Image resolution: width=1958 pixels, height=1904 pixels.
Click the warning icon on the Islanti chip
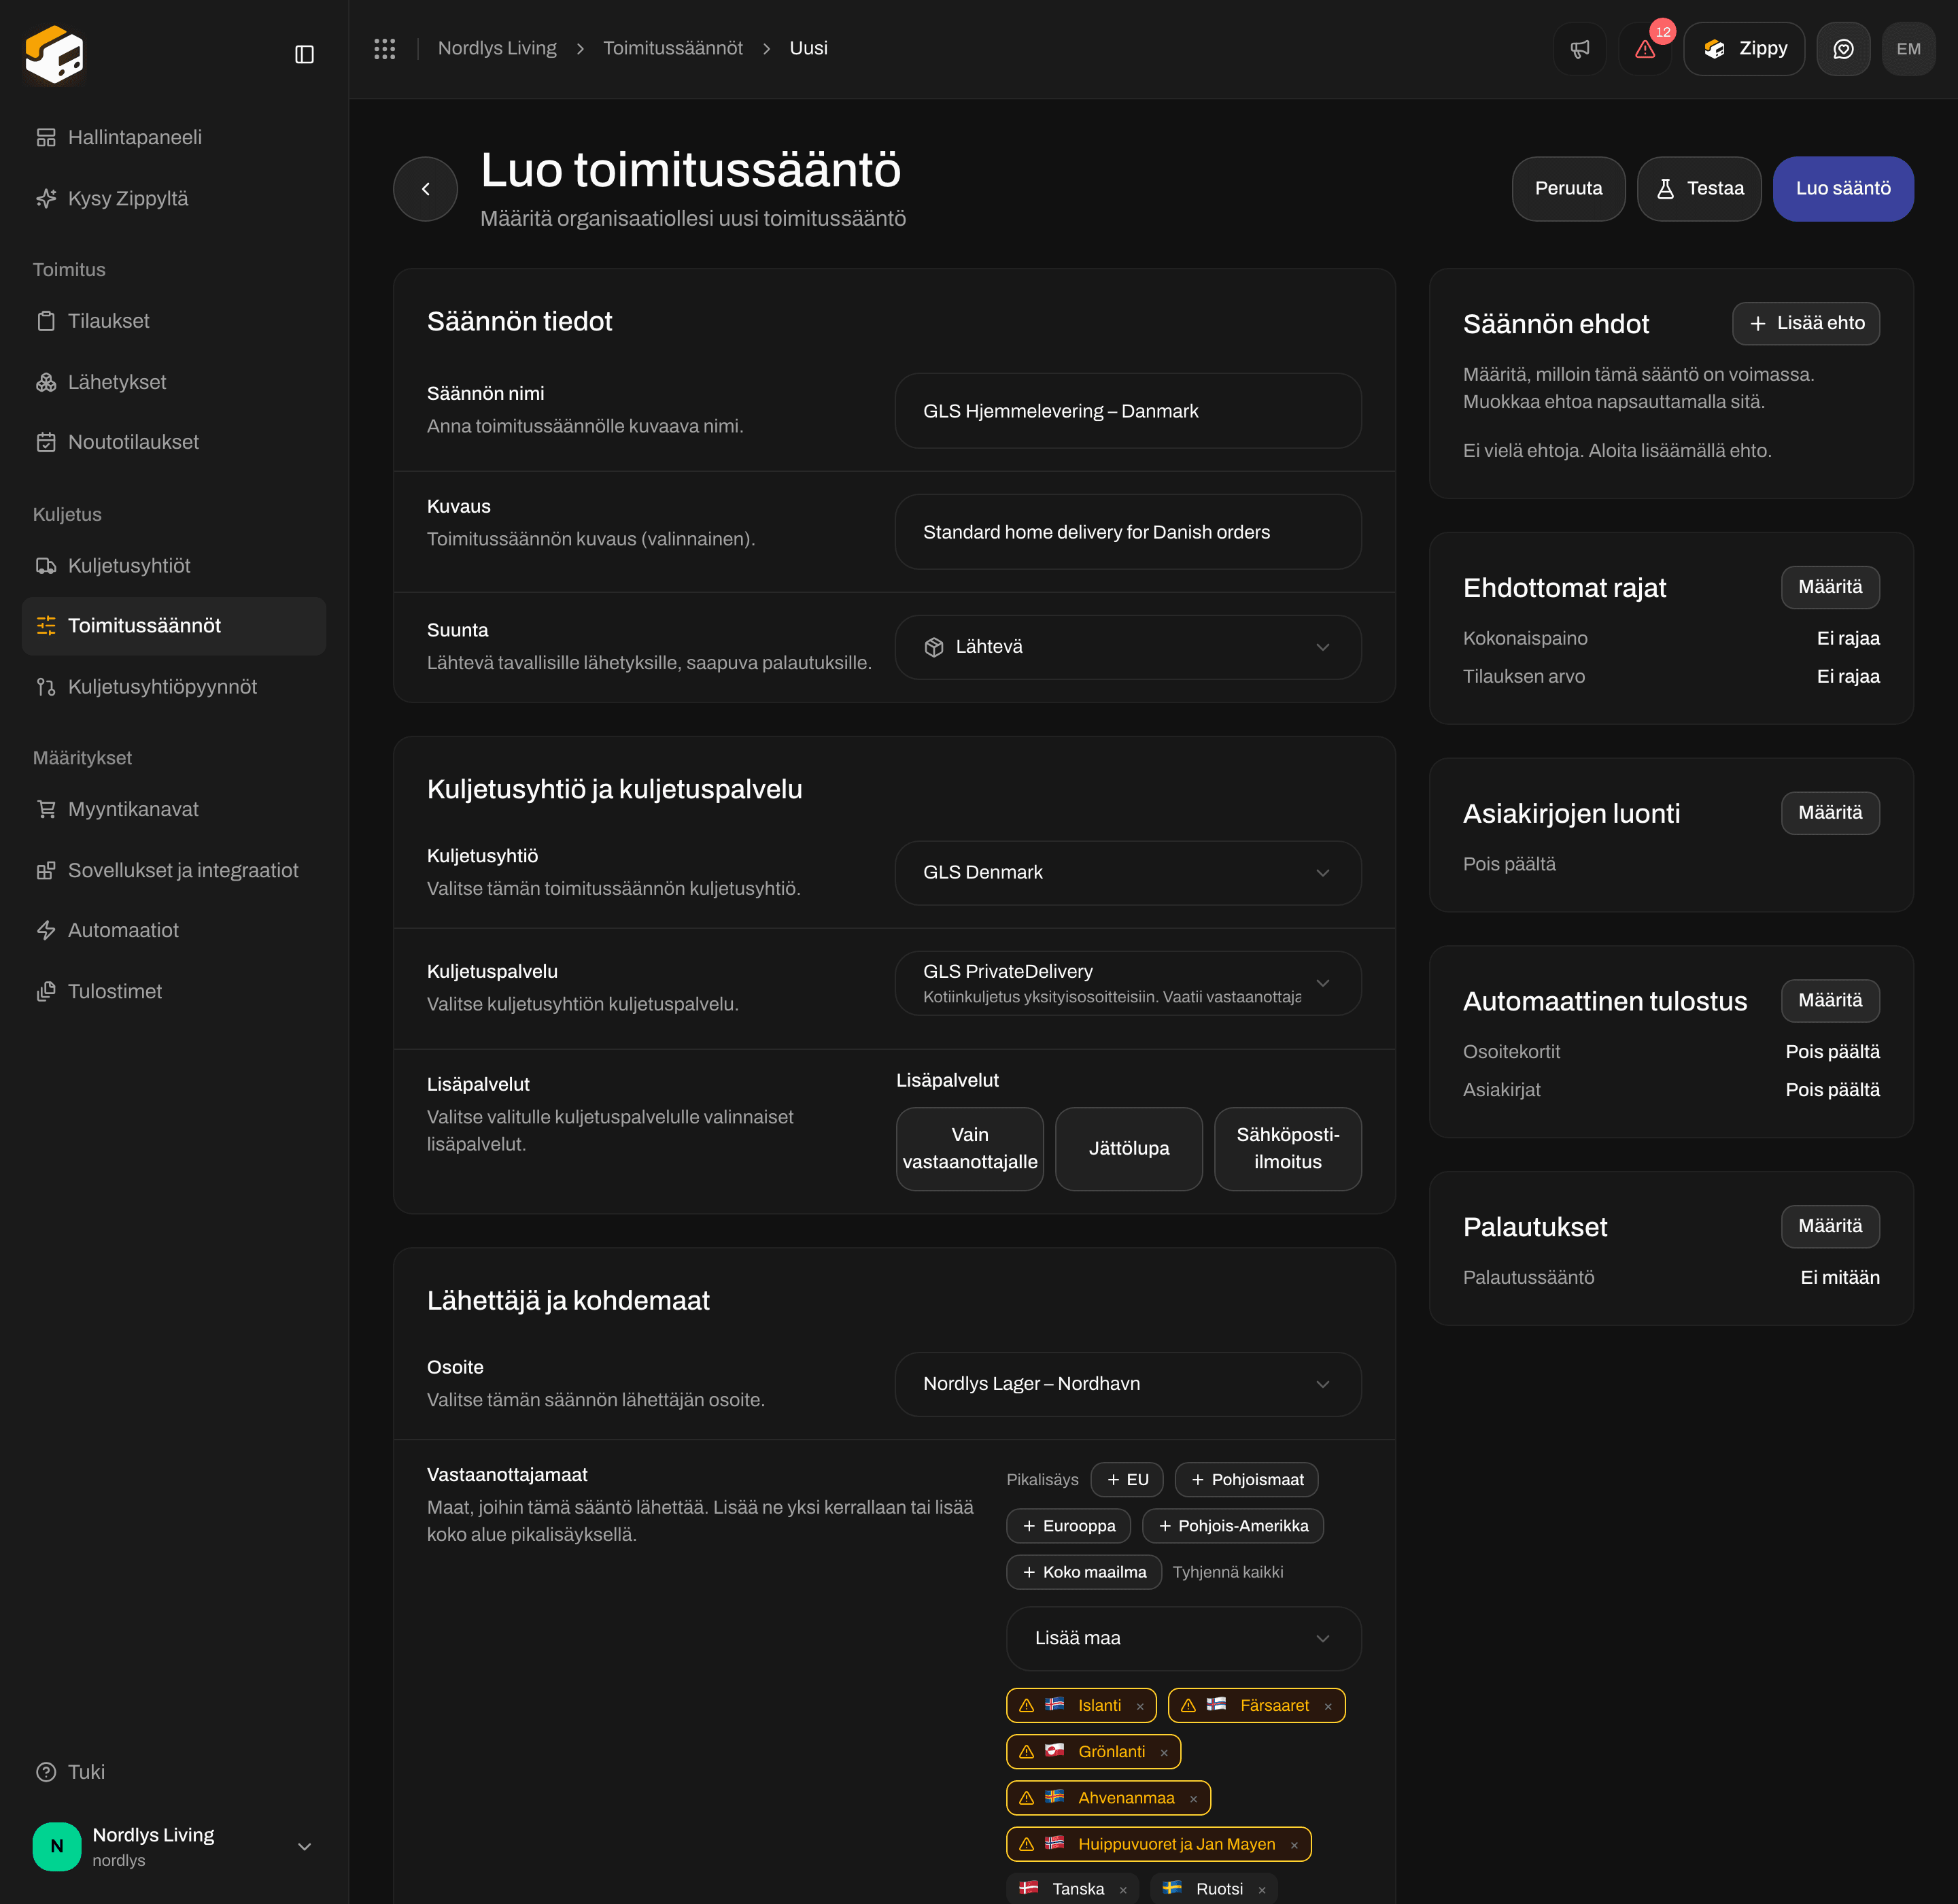1026,1706
